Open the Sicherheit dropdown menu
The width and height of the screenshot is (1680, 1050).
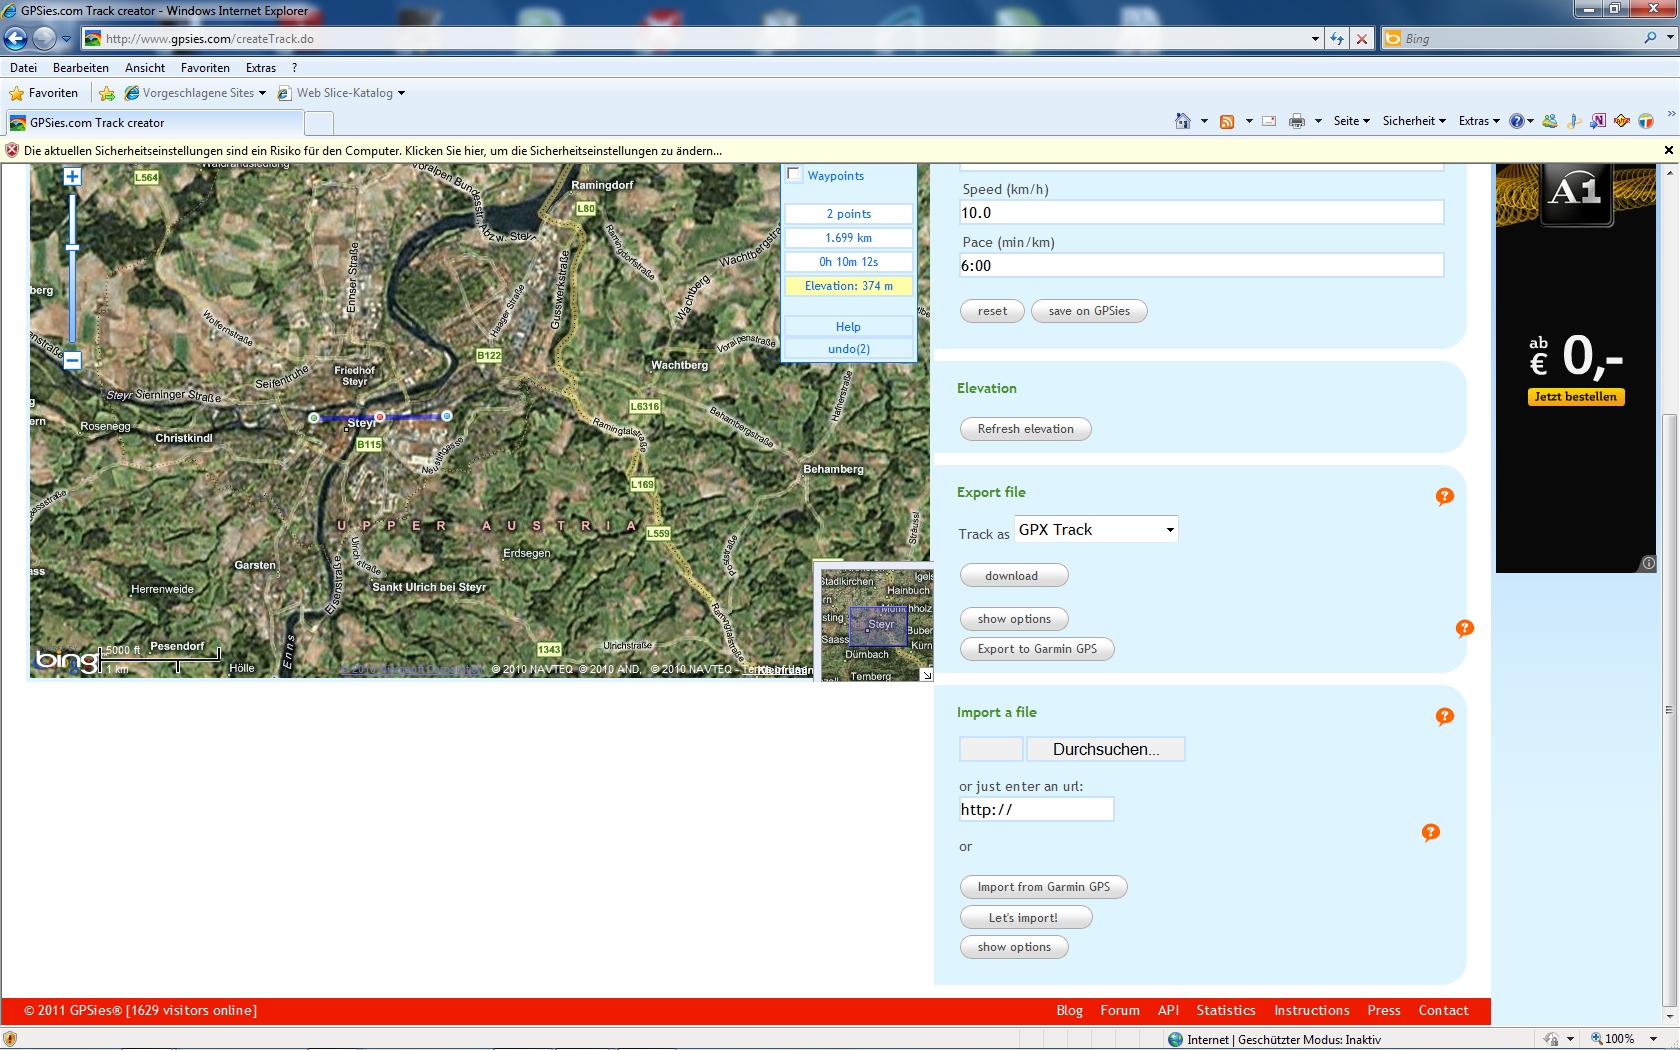tap(1414, 121)
